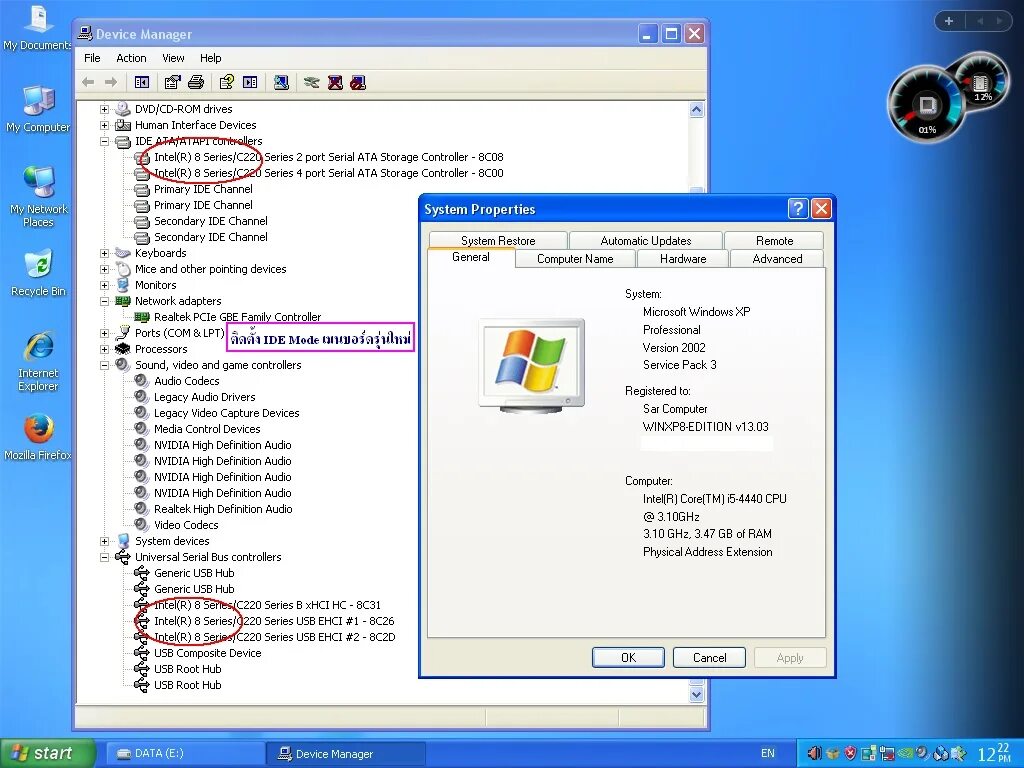Click the Print toolbar icon
This screenshot has height=768, width=1024.
[196, 82]
